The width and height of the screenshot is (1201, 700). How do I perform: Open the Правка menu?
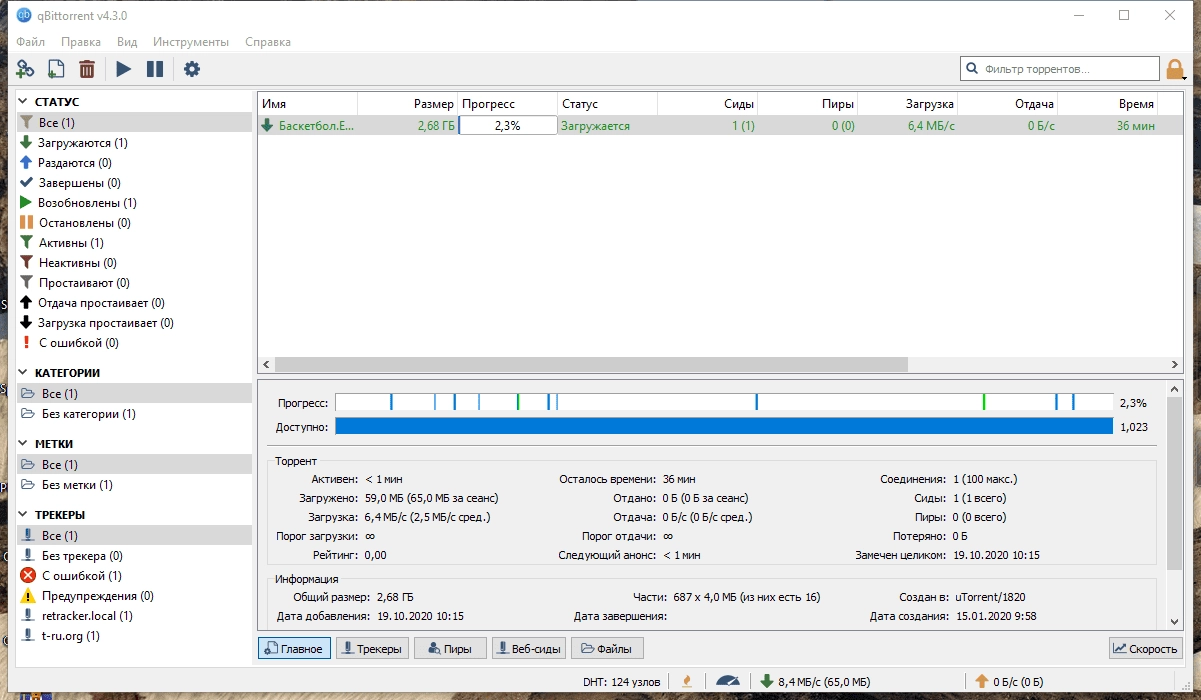80,42
